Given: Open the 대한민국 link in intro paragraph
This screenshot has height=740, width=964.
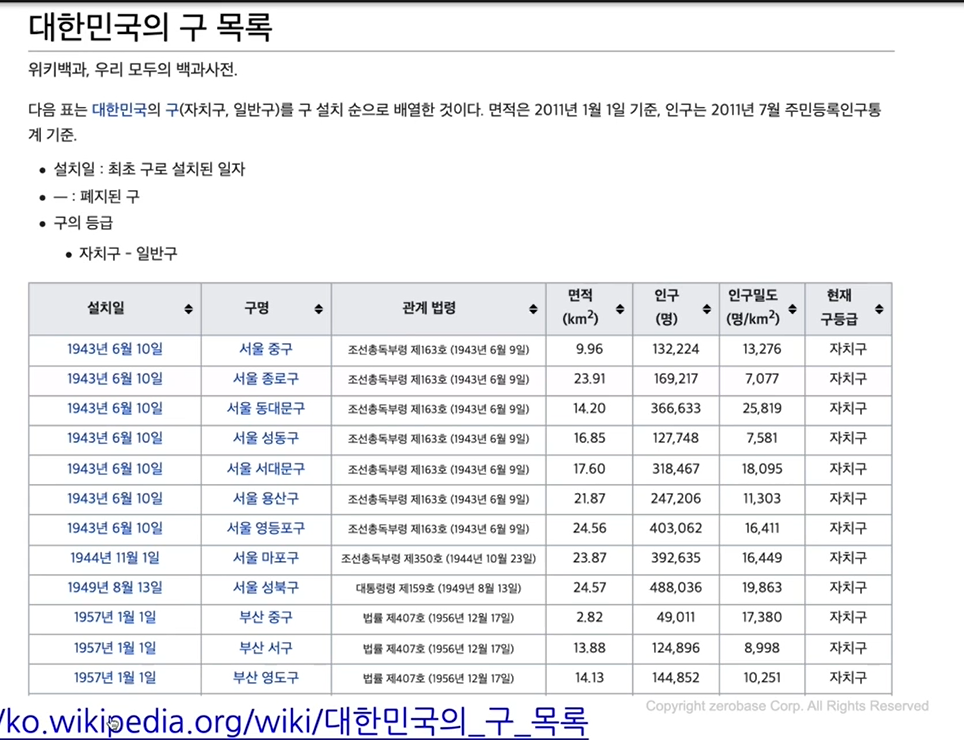Looking at the screenshot, I should 119,110.
